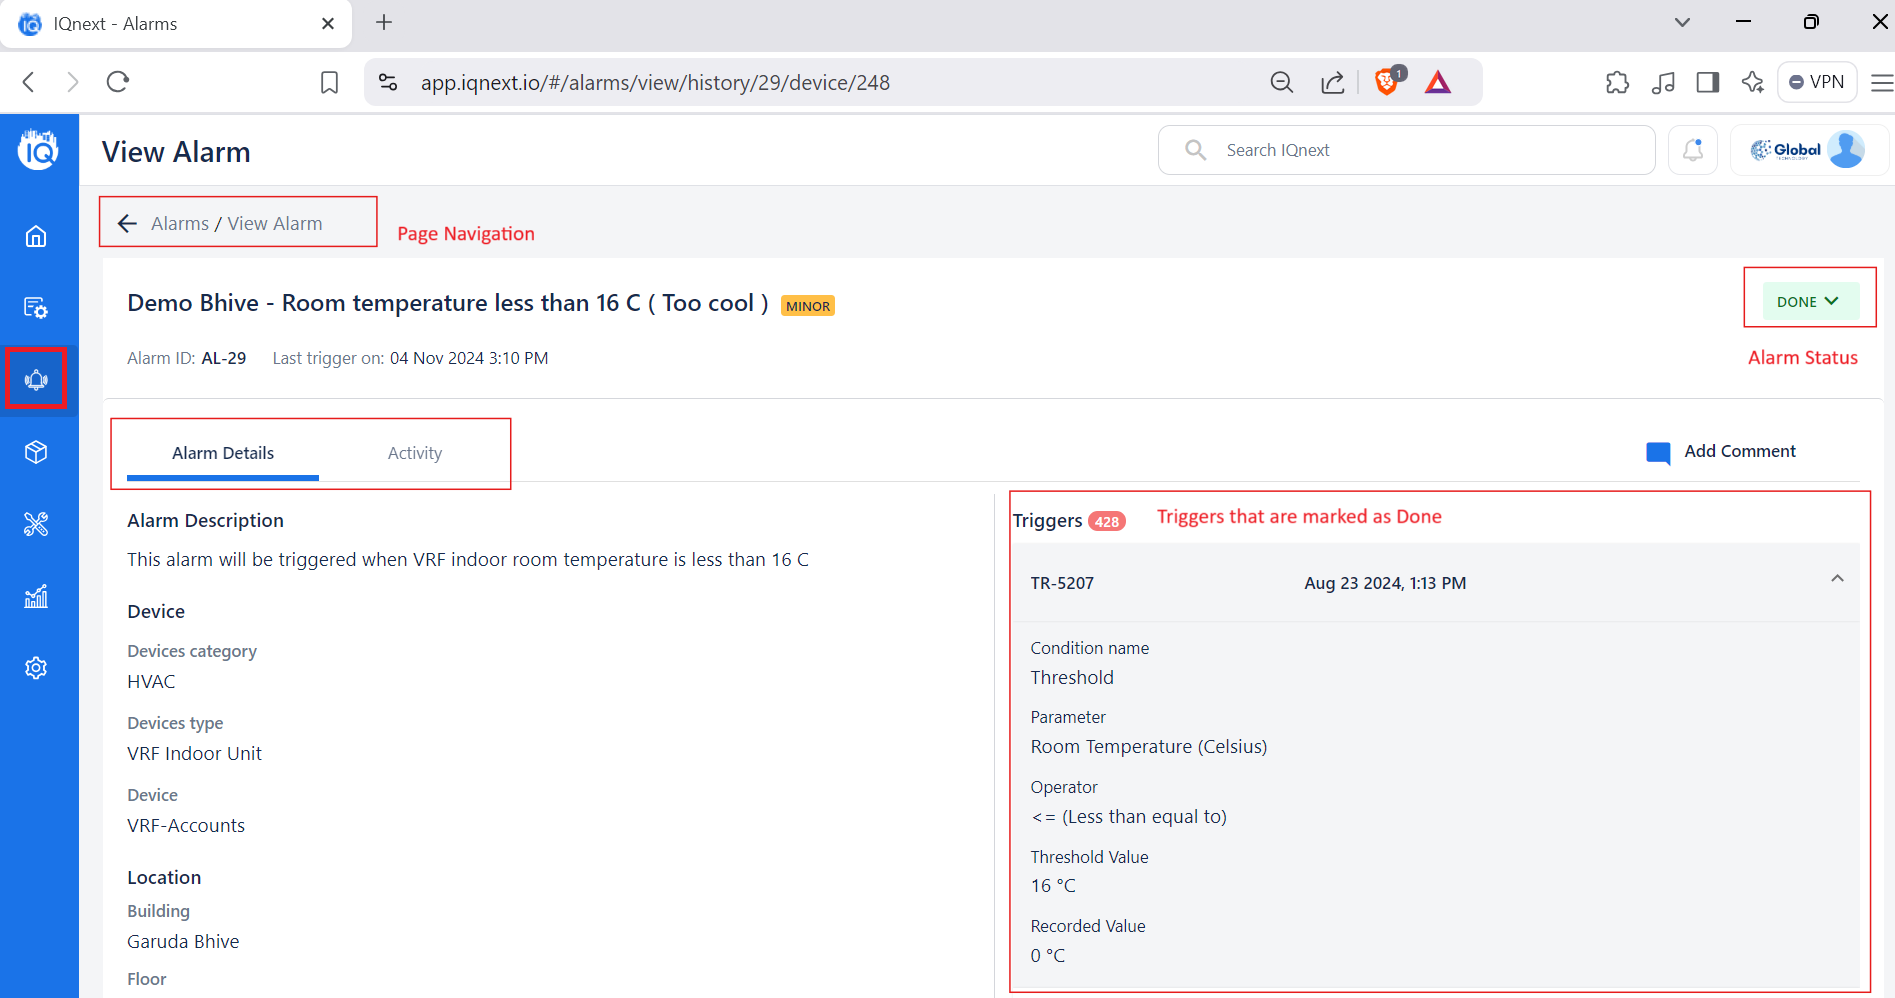The height and width of the screenshot is (998, 1895).
Task: Click the Alarms breadcrumb link
Action: pos(180,223)
